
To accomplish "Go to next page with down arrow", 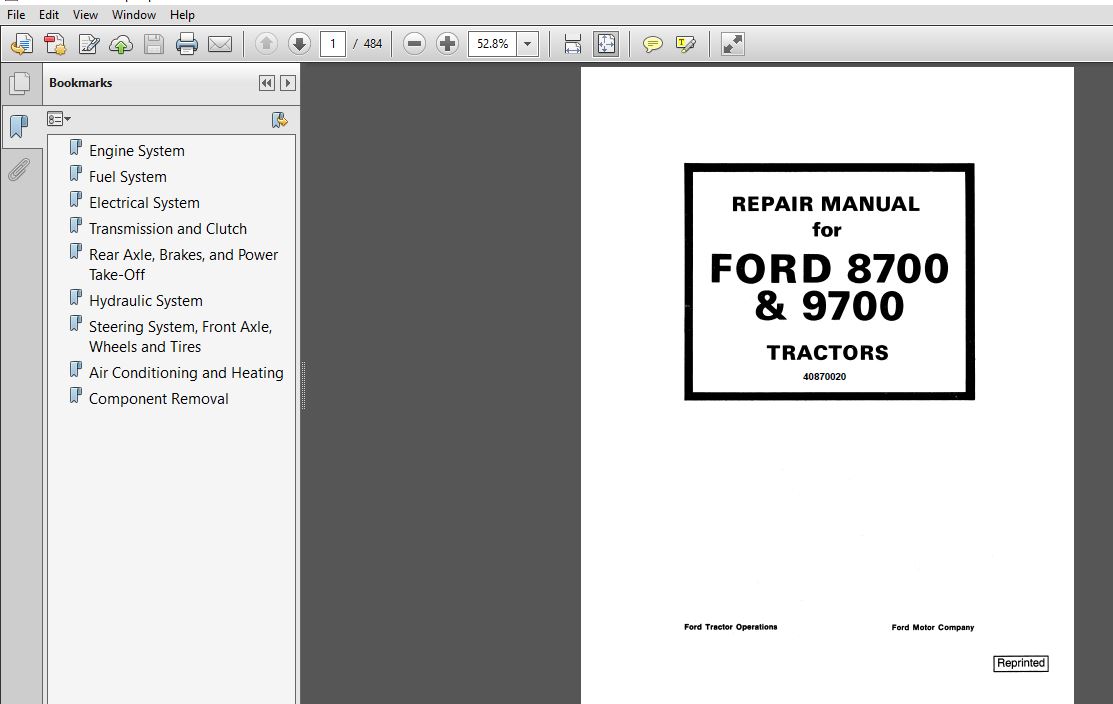I will (299, 44).
